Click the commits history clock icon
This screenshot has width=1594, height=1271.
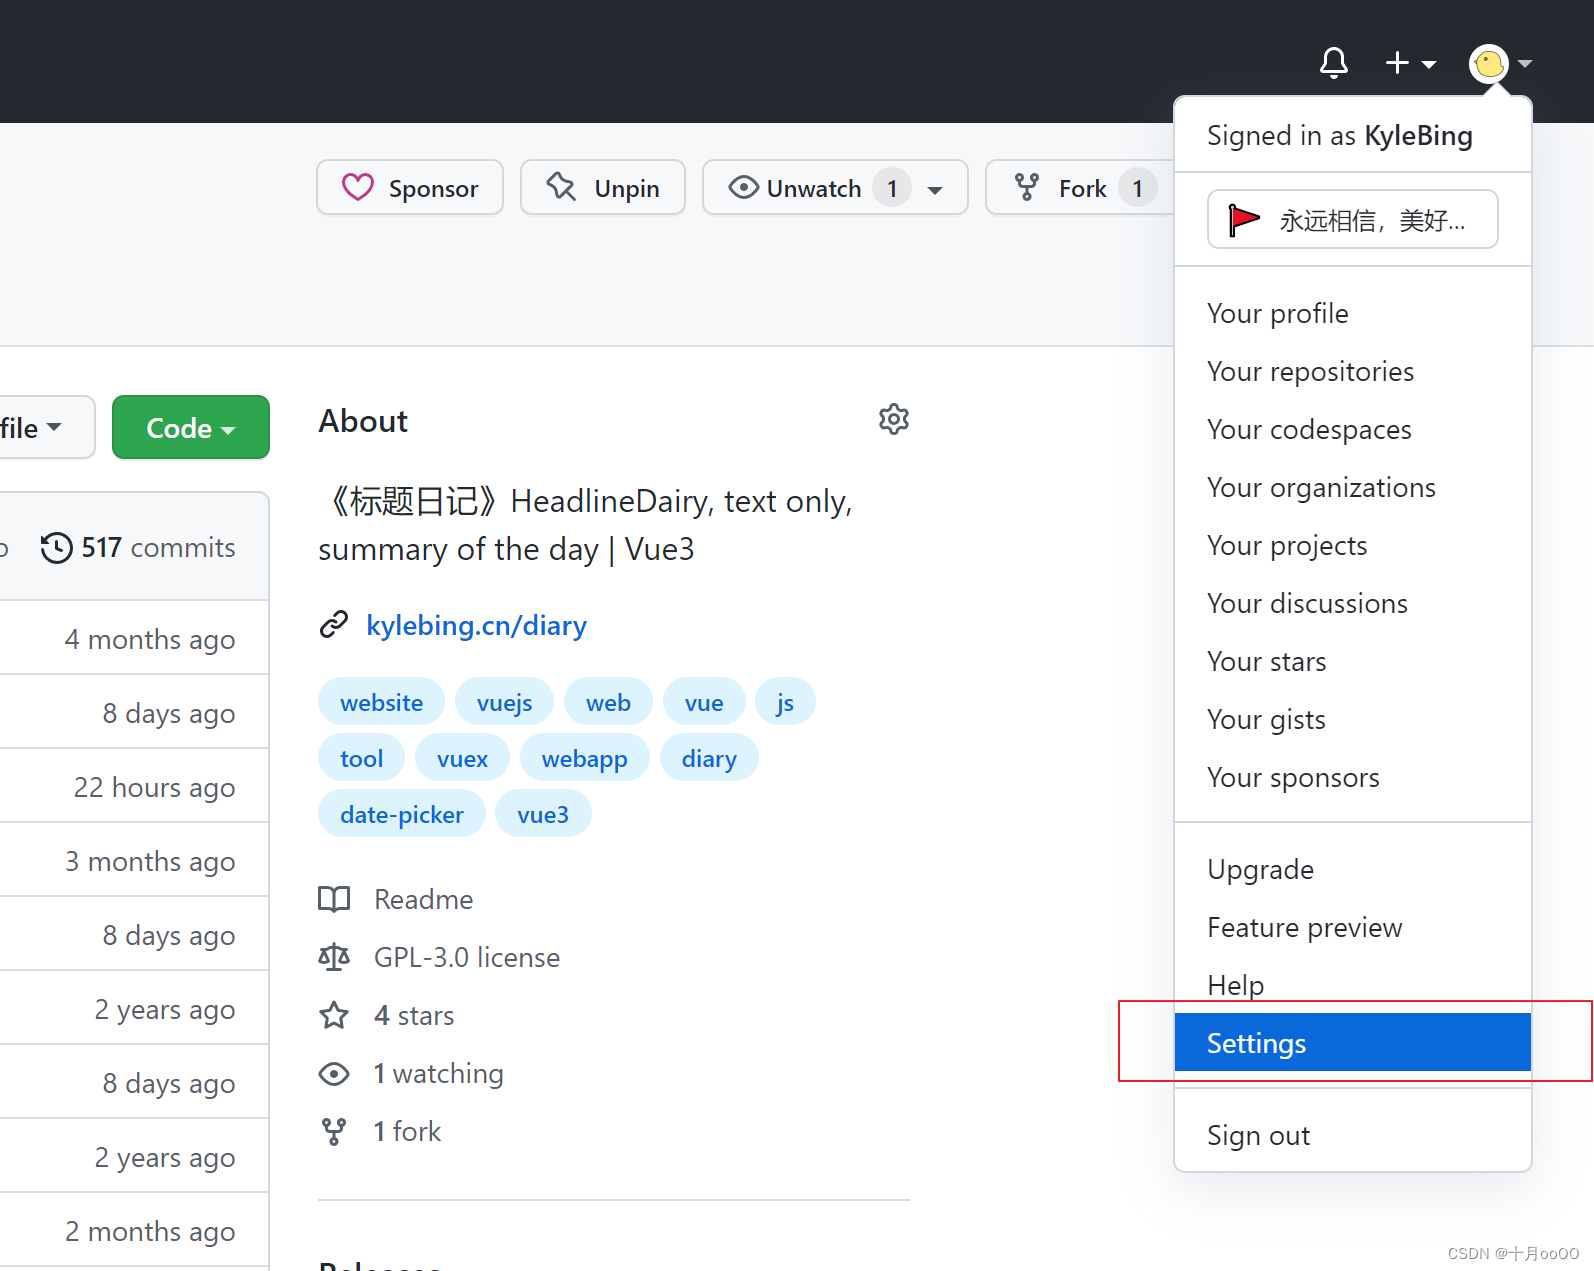pos(56,548)
